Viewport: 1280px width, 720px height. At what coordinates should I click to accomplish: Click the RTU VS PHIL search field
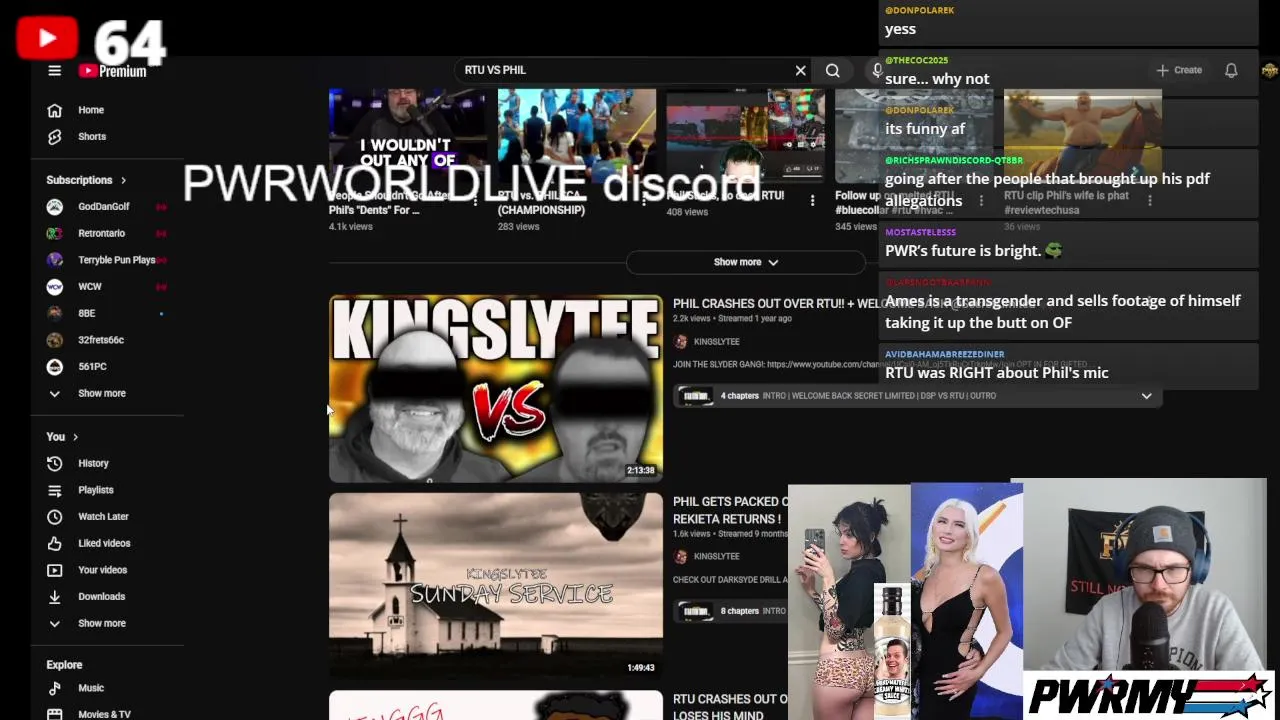[625, 70]
